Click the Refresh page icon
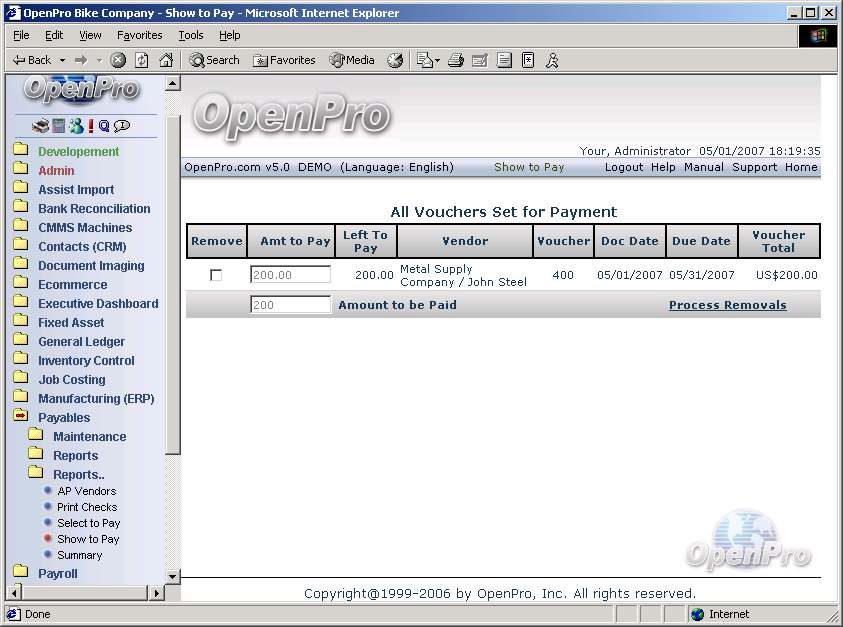The width and height of the screenshot is (843, 627). pos(142,60)
